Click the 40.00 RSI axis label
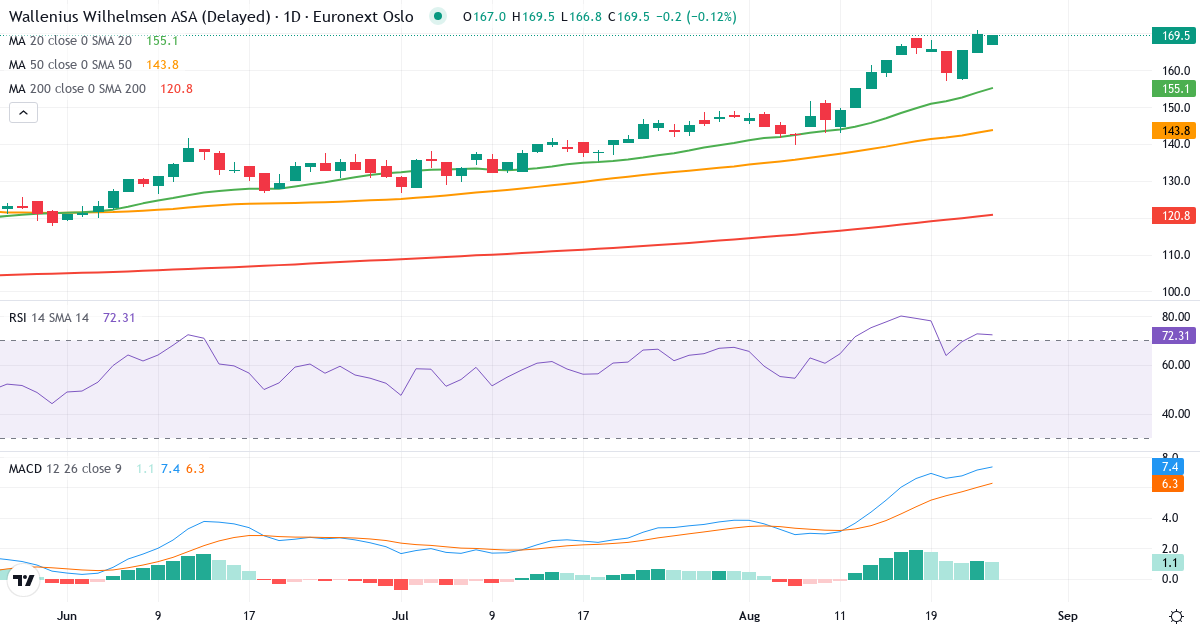The image size is (1200, 630). pos(1176,413)
